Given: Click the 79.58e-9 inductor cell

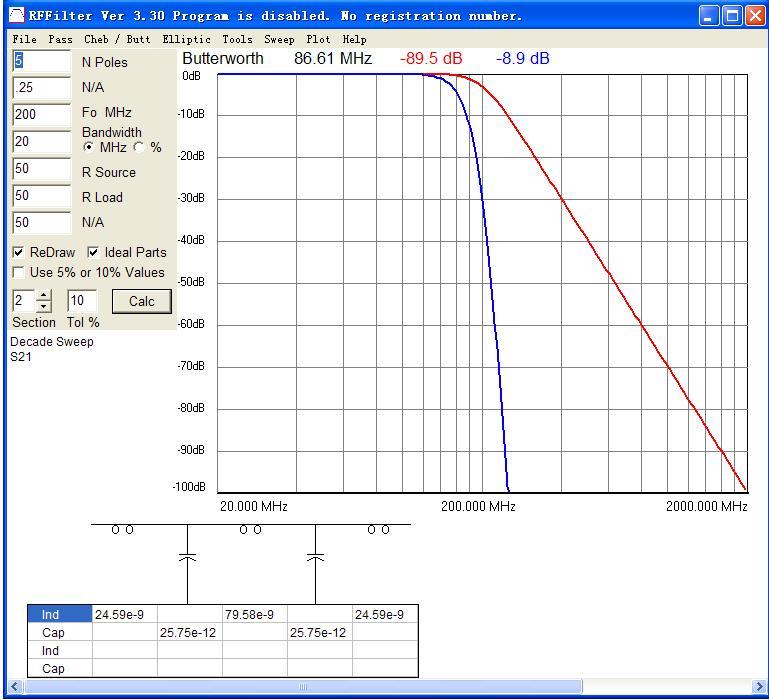Looking at the screenshot, I should 255,615.
